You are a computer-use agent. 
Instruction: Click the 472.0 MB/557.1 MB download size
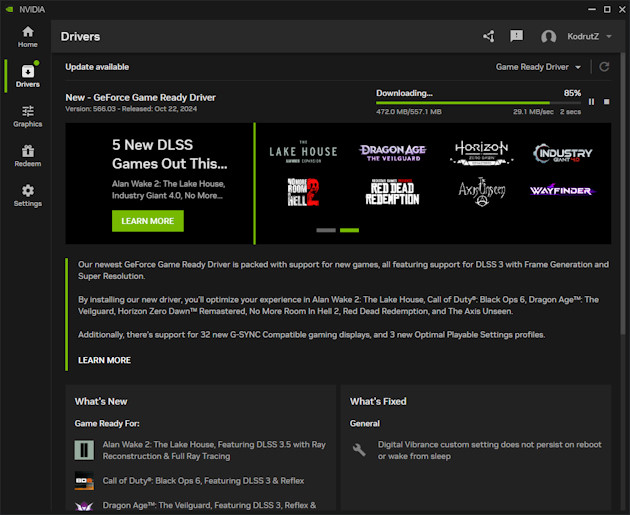click(x=409, y=112)
